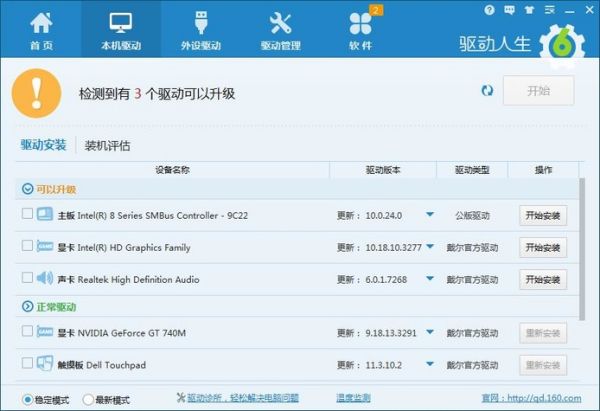The image size is (600, 411).
Task: Select the 最新模式 radio button
Action: 87,399
